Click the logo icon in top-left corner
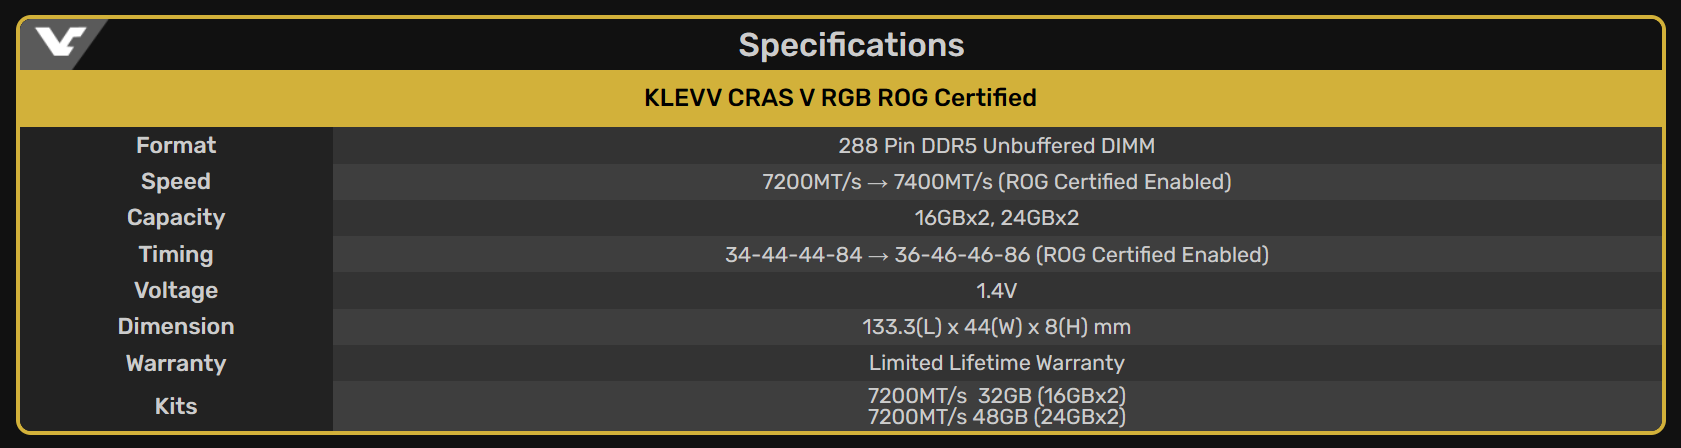 (x=60, y=43)
